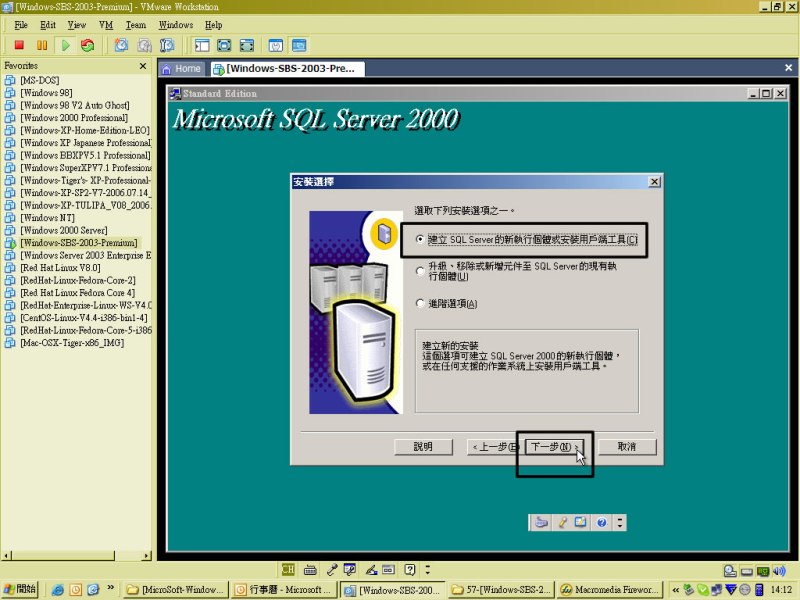Toggle the Favorites sidebar view icon
The height and width of the screenshot is (600, 800).
coord(202,45)
